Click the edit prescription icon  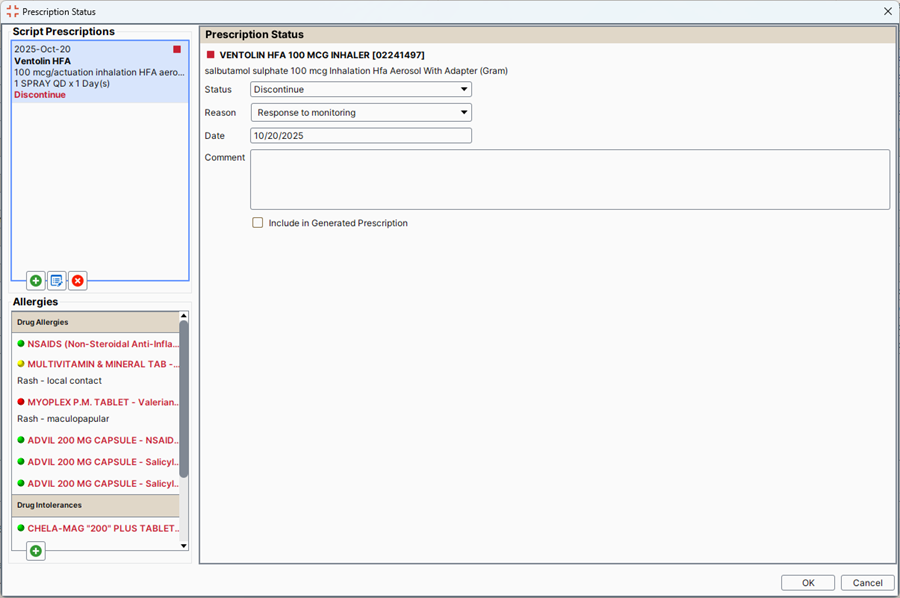point(57,281)
